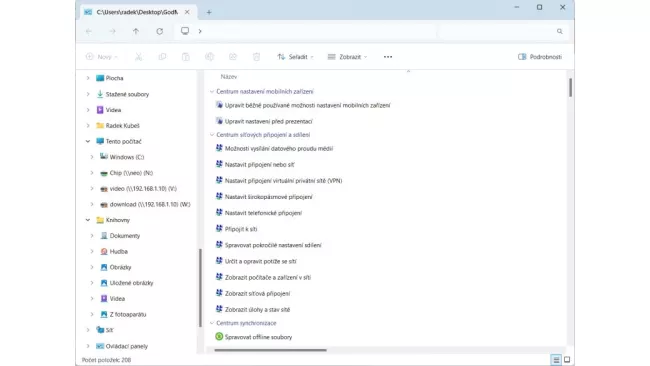The width and height of the screenshot is (650, 366).
Task: Click icon of Spravovat offline soubory
Action: [219, 337]
